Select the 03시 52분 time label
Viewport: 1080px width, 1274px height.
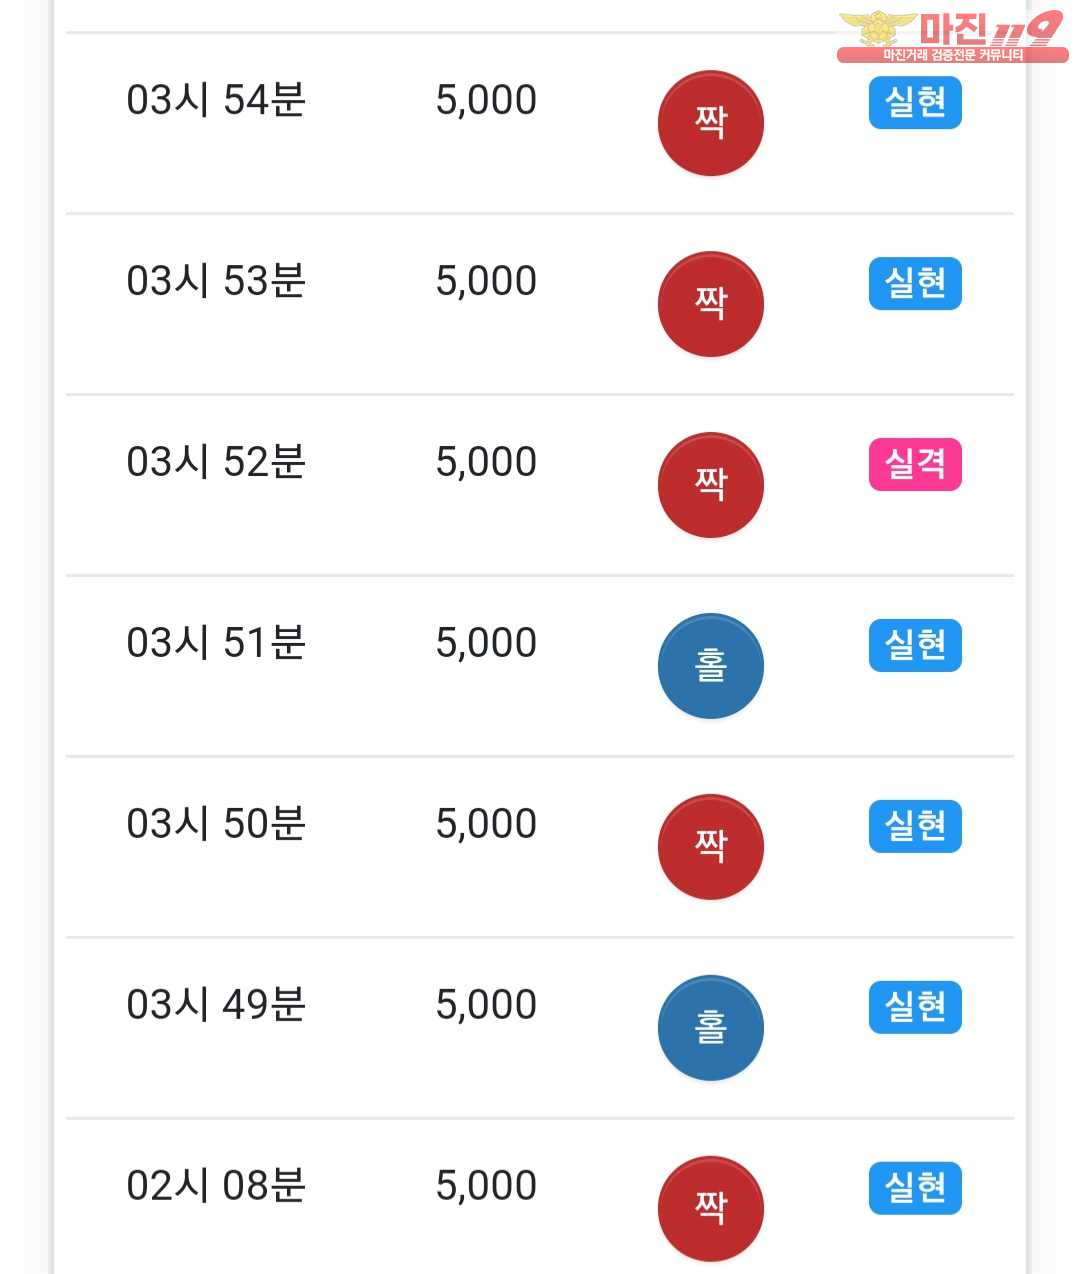[216, 462]
